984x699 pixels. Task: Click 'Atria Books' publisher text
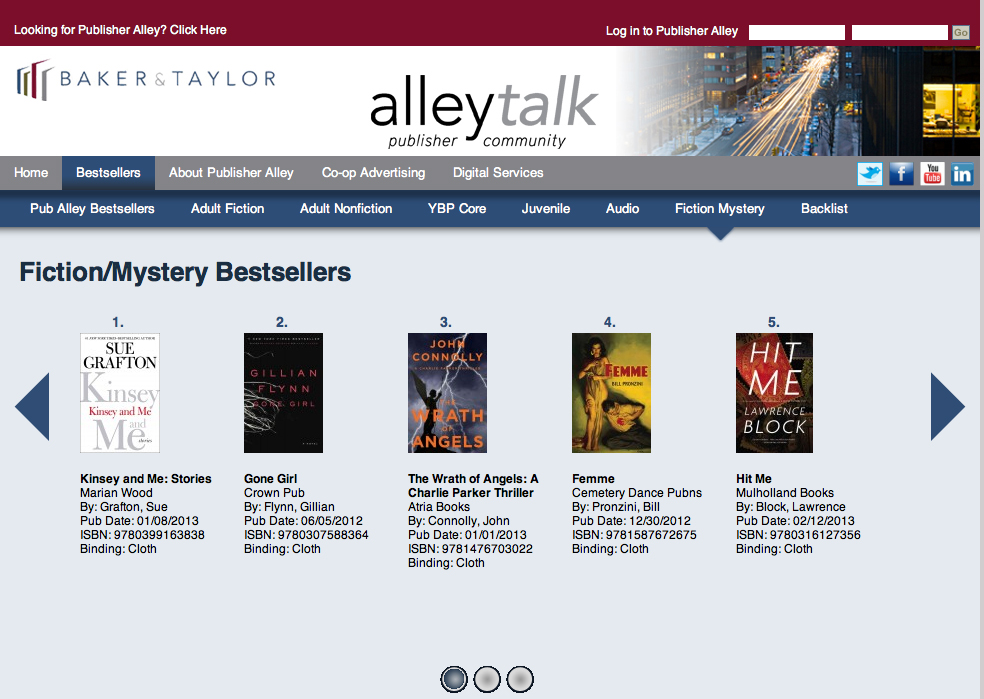439,507
